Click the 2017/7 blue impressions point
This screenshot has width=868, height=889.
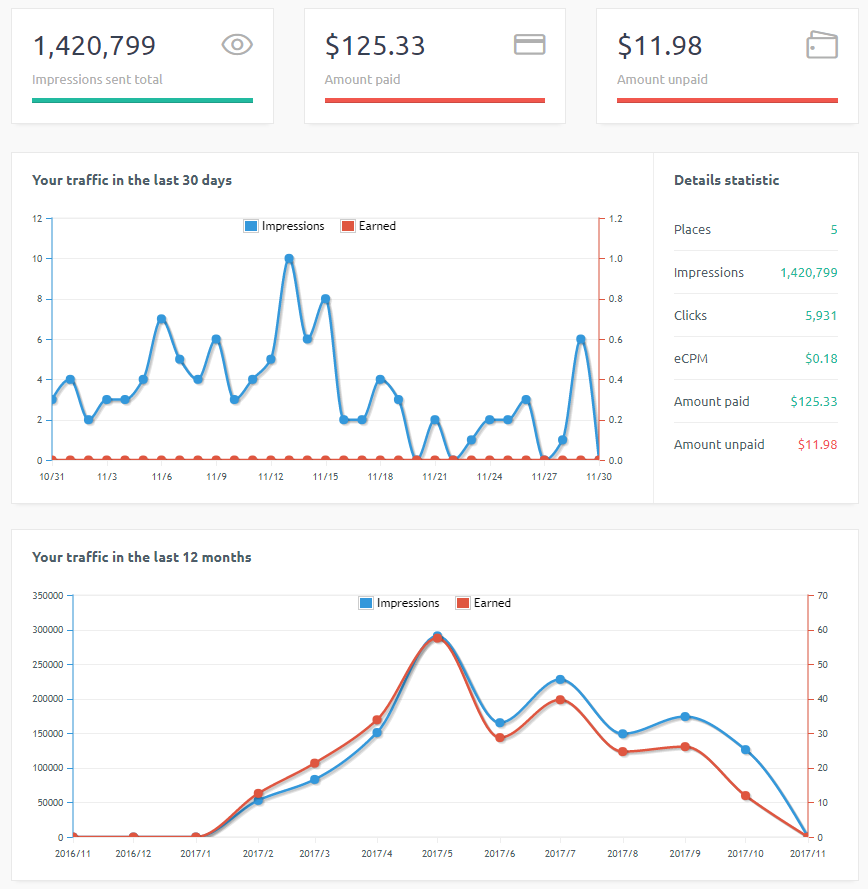(x=560, y=679)
